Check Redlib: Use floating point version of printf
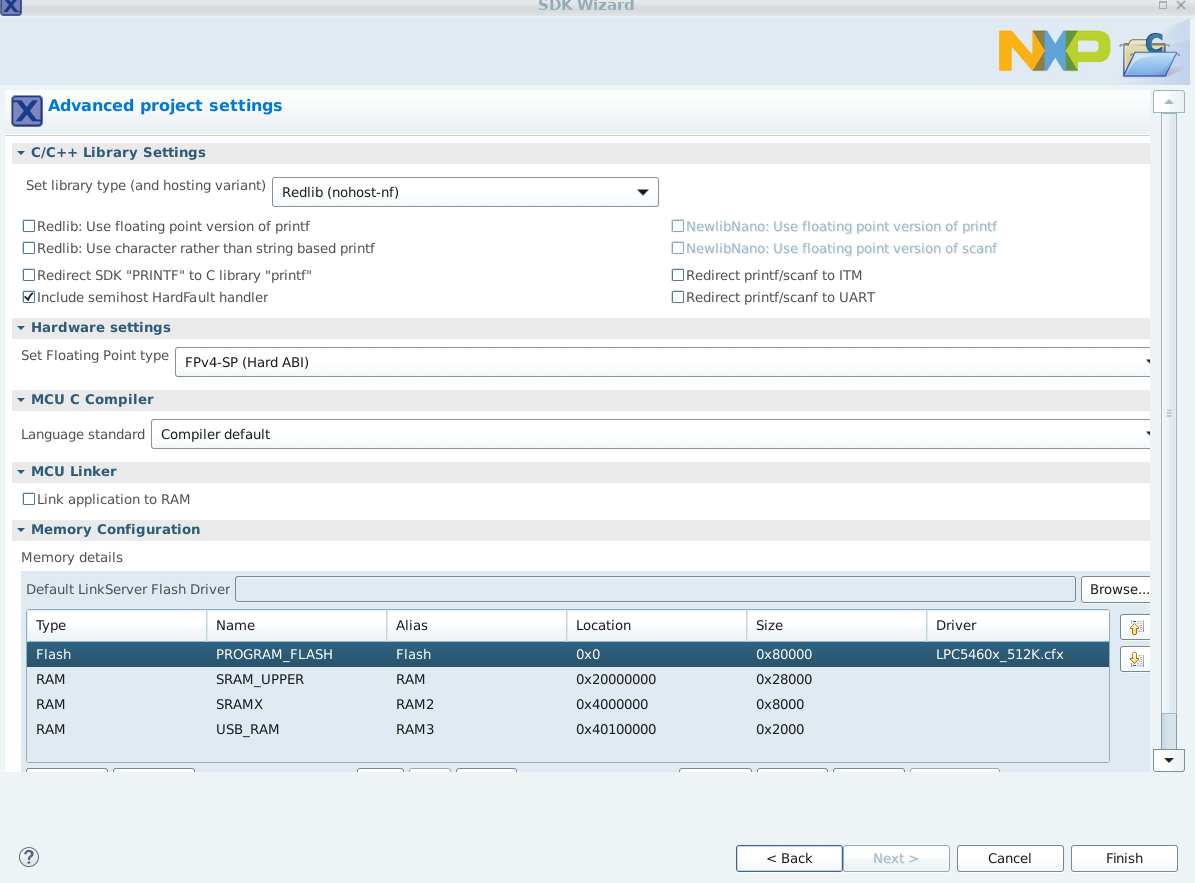1195x883 pixels. [x=29, y=226]
